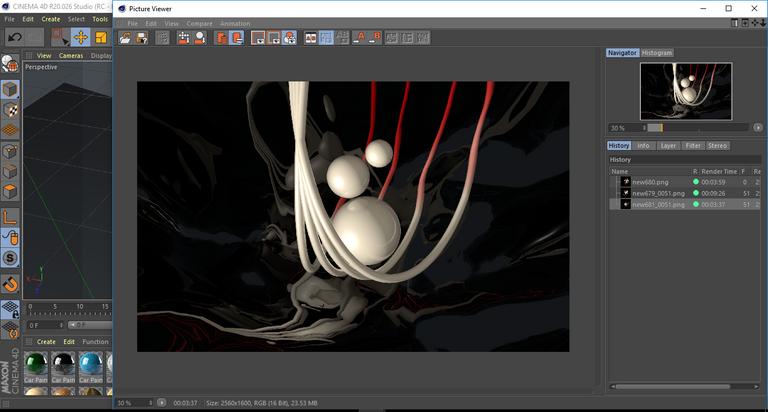Open Cameras menu in the viewport
This screenshot has width=768, height=412.
[71, 56]
